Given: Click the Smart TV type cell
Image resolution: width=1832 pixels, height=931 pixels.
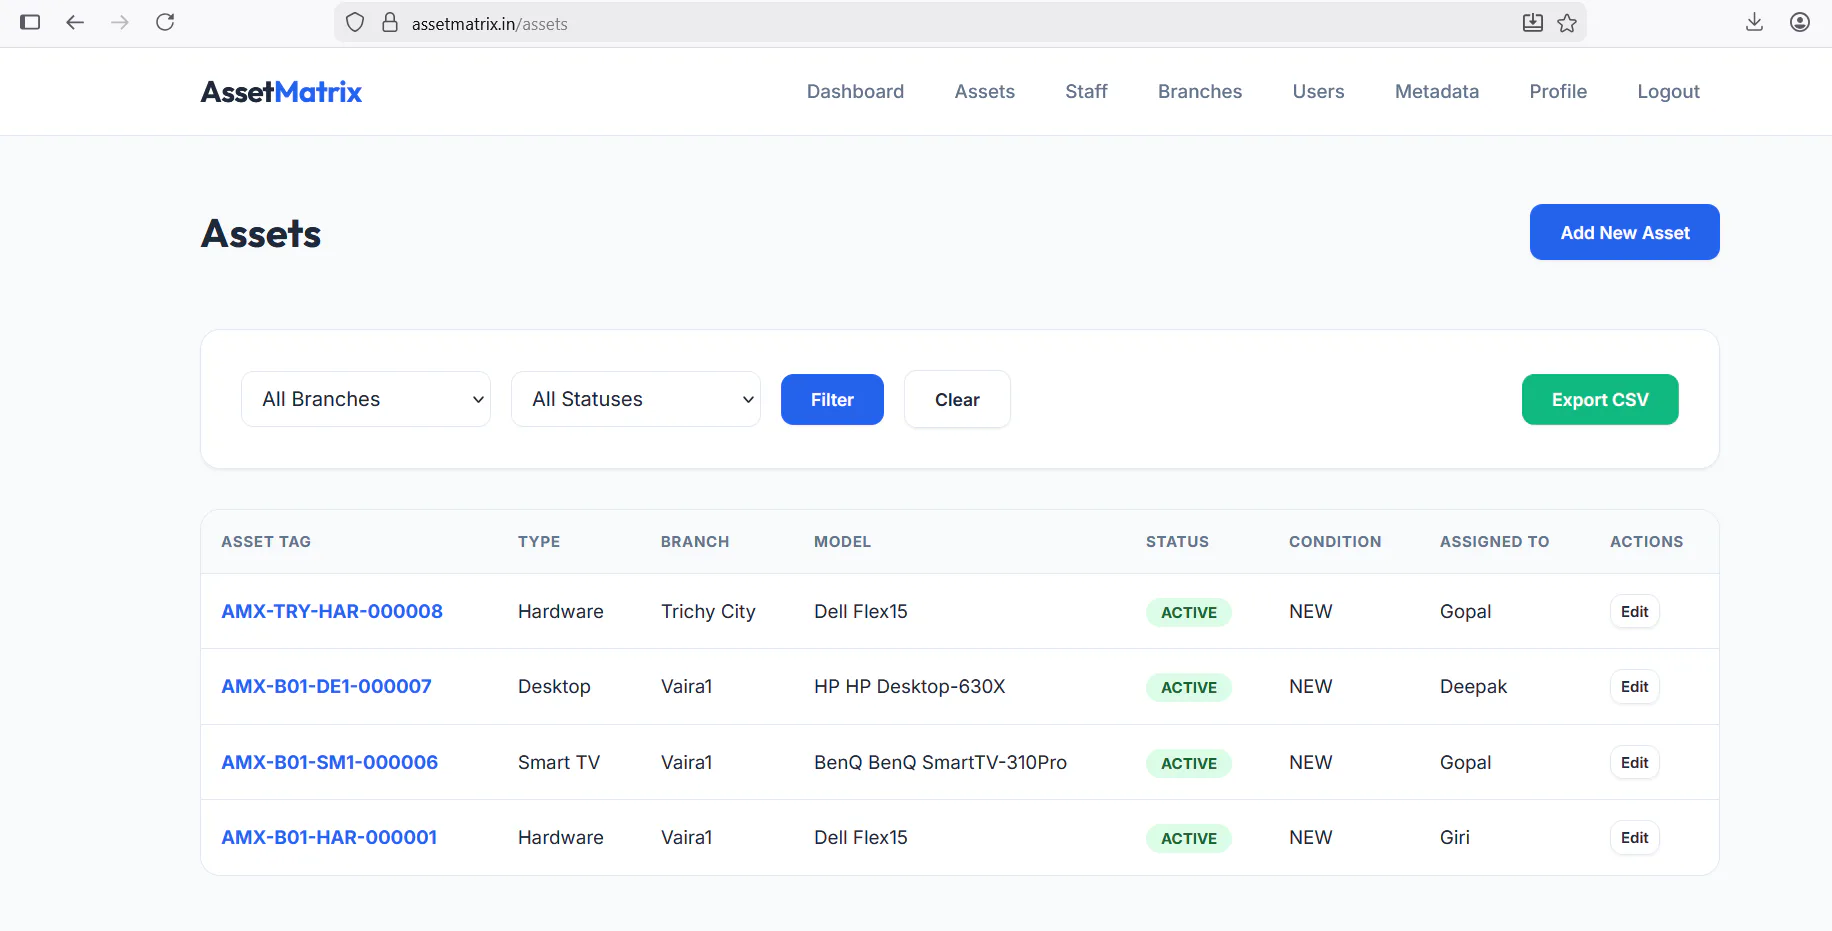Looking at the screenshot, I should coord(559,762).
